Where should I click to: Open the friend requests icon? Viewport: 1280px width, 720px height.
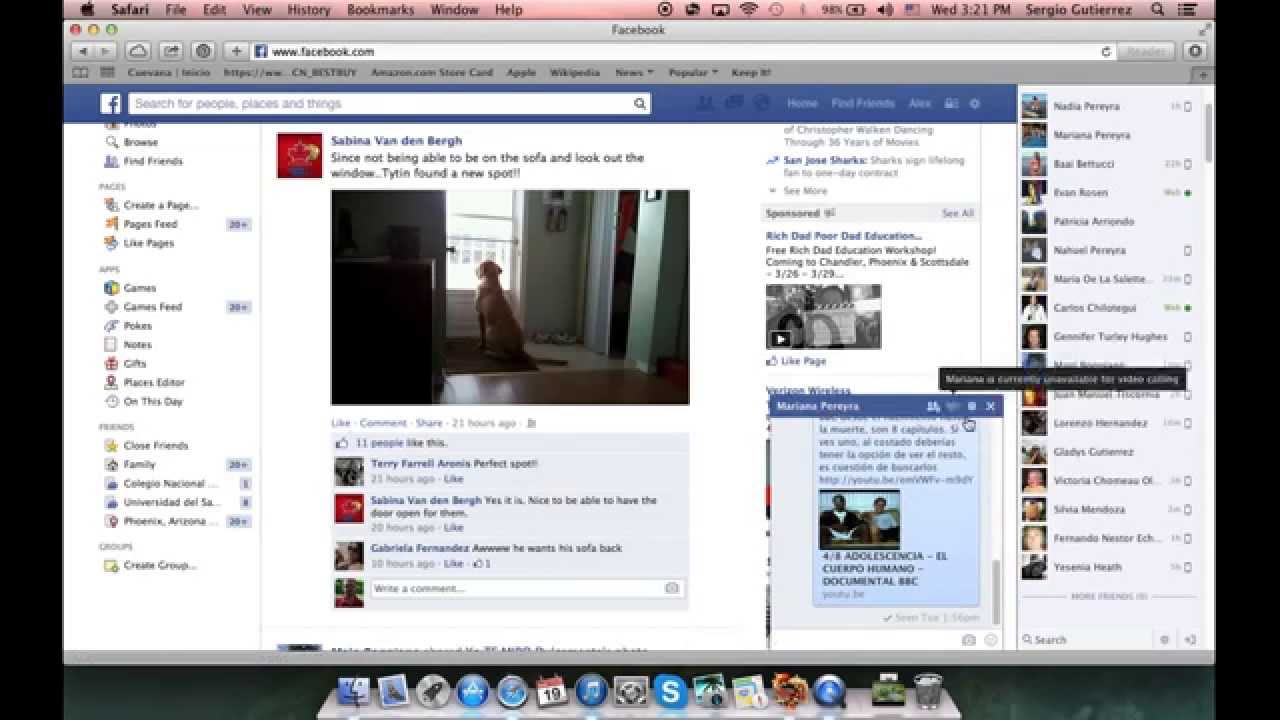tap(706, 103)
